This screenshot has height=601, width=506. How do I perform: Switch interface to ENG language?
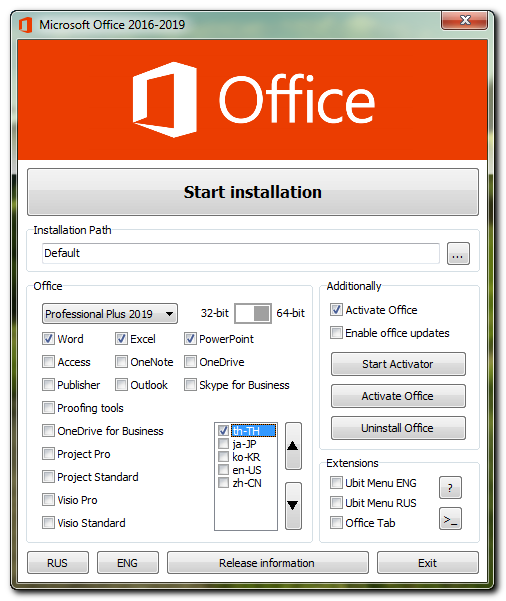pyautogui.click(x=128, y=563)
